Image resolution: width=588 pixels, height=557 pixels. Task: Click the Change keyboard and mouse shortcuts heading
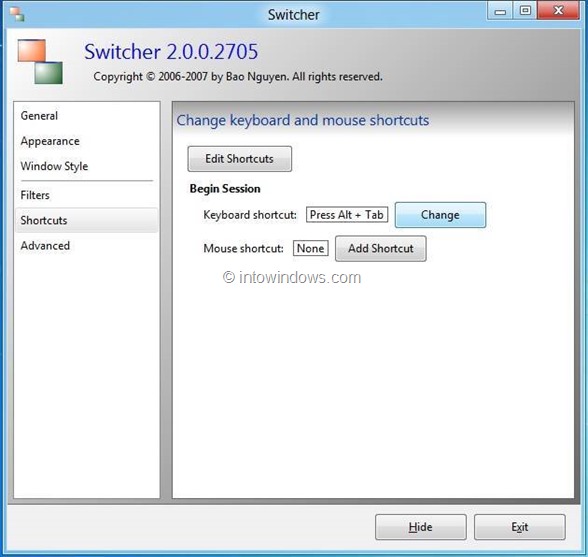pyautogui.click(x=303, y=120)
